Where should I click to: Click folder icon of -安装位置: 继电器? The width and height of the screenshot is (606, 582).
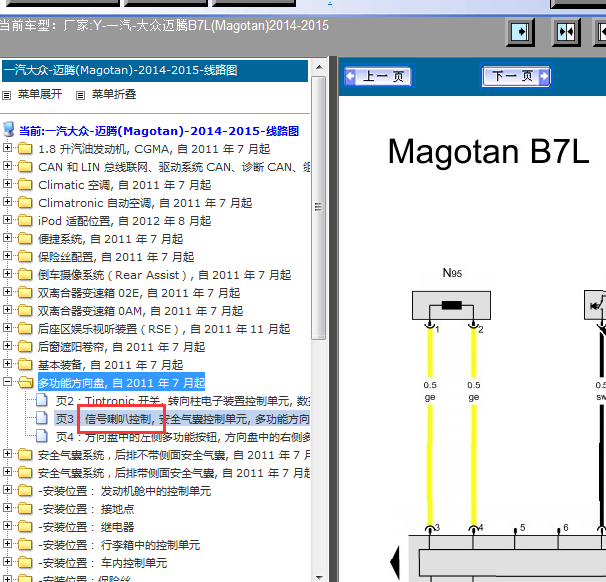click(x=25, y=527)
